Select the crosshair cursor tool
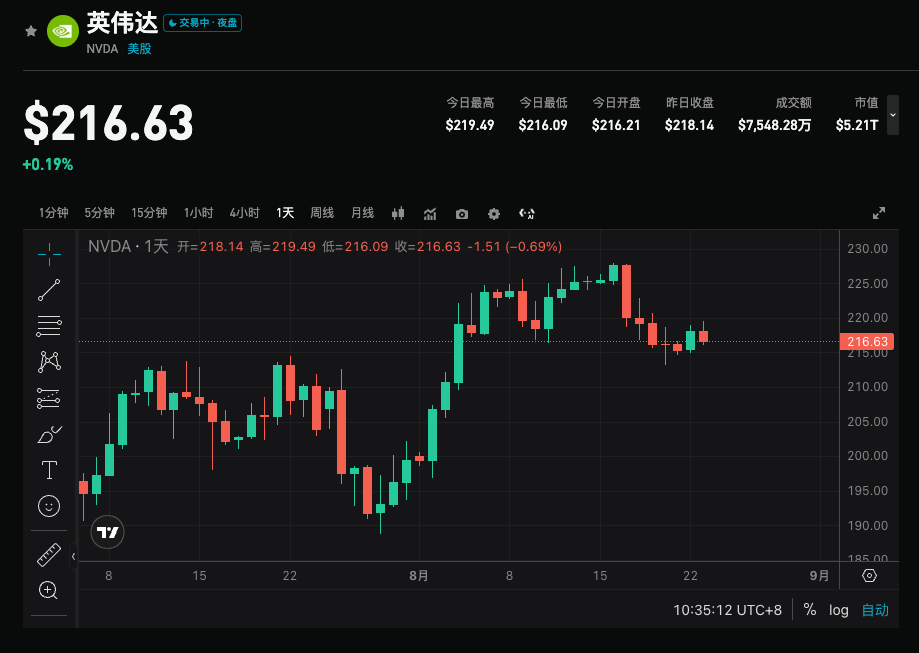This screenshot has width=919, height=653. click(x=49, y=254)
